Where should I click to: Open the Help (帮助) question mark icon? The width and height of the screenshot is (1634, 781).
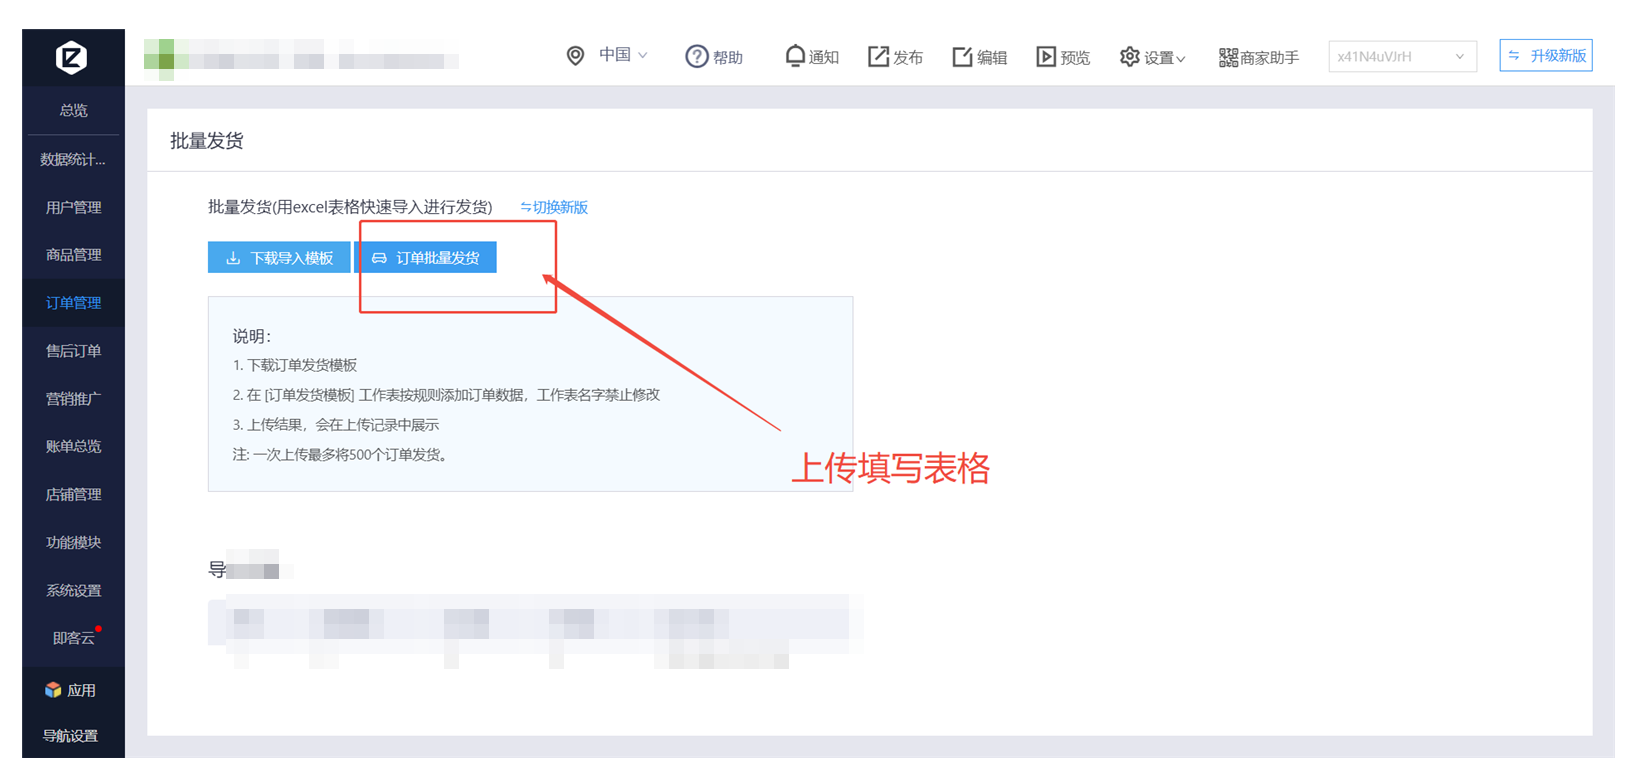click(x=696, y=57)
